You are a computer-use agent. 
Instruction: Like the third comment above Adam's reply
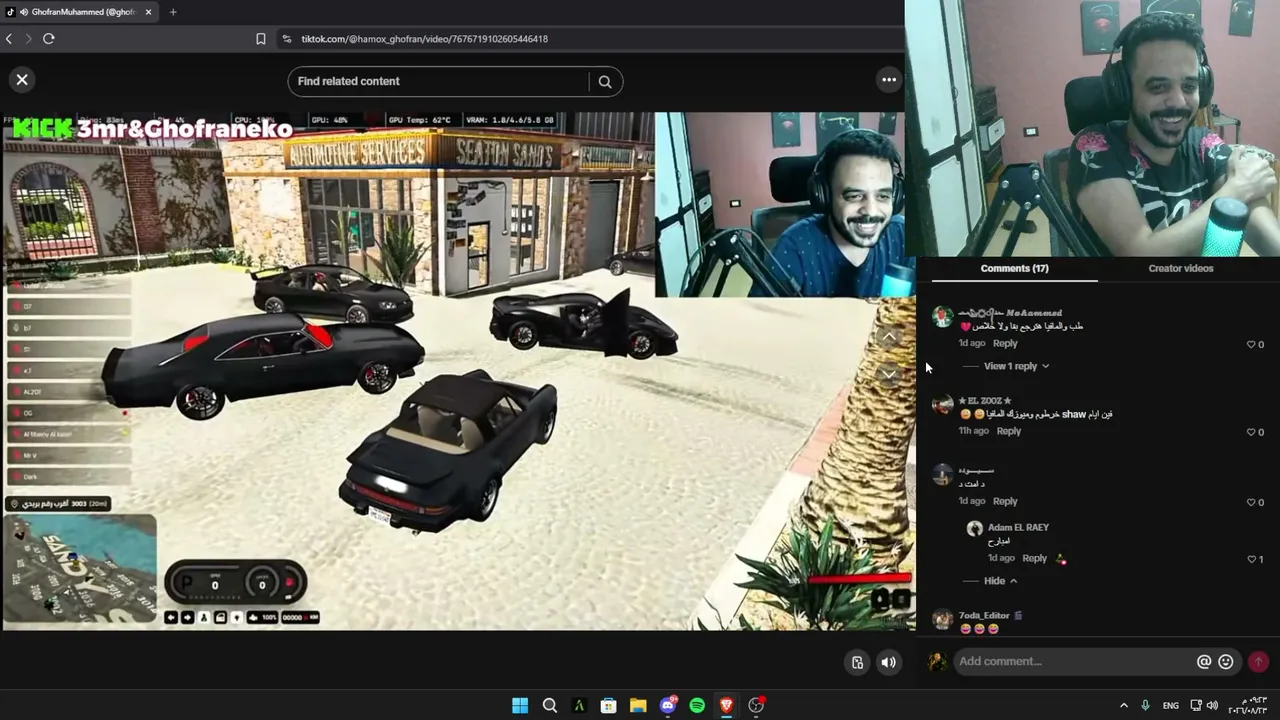(x=1251, y=502)
